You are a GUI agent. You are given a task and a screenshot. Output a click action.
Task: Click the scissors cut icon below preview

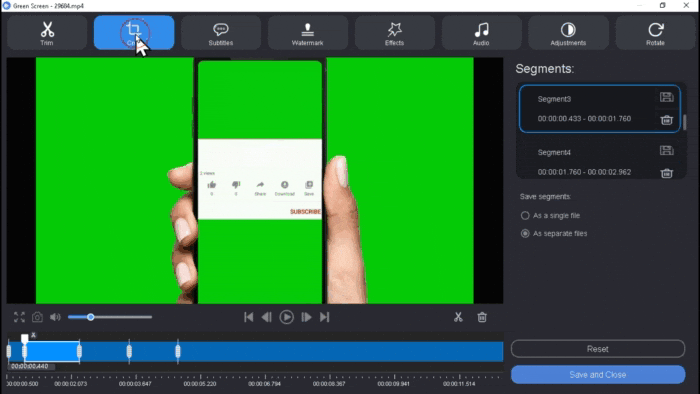[458, 317]
